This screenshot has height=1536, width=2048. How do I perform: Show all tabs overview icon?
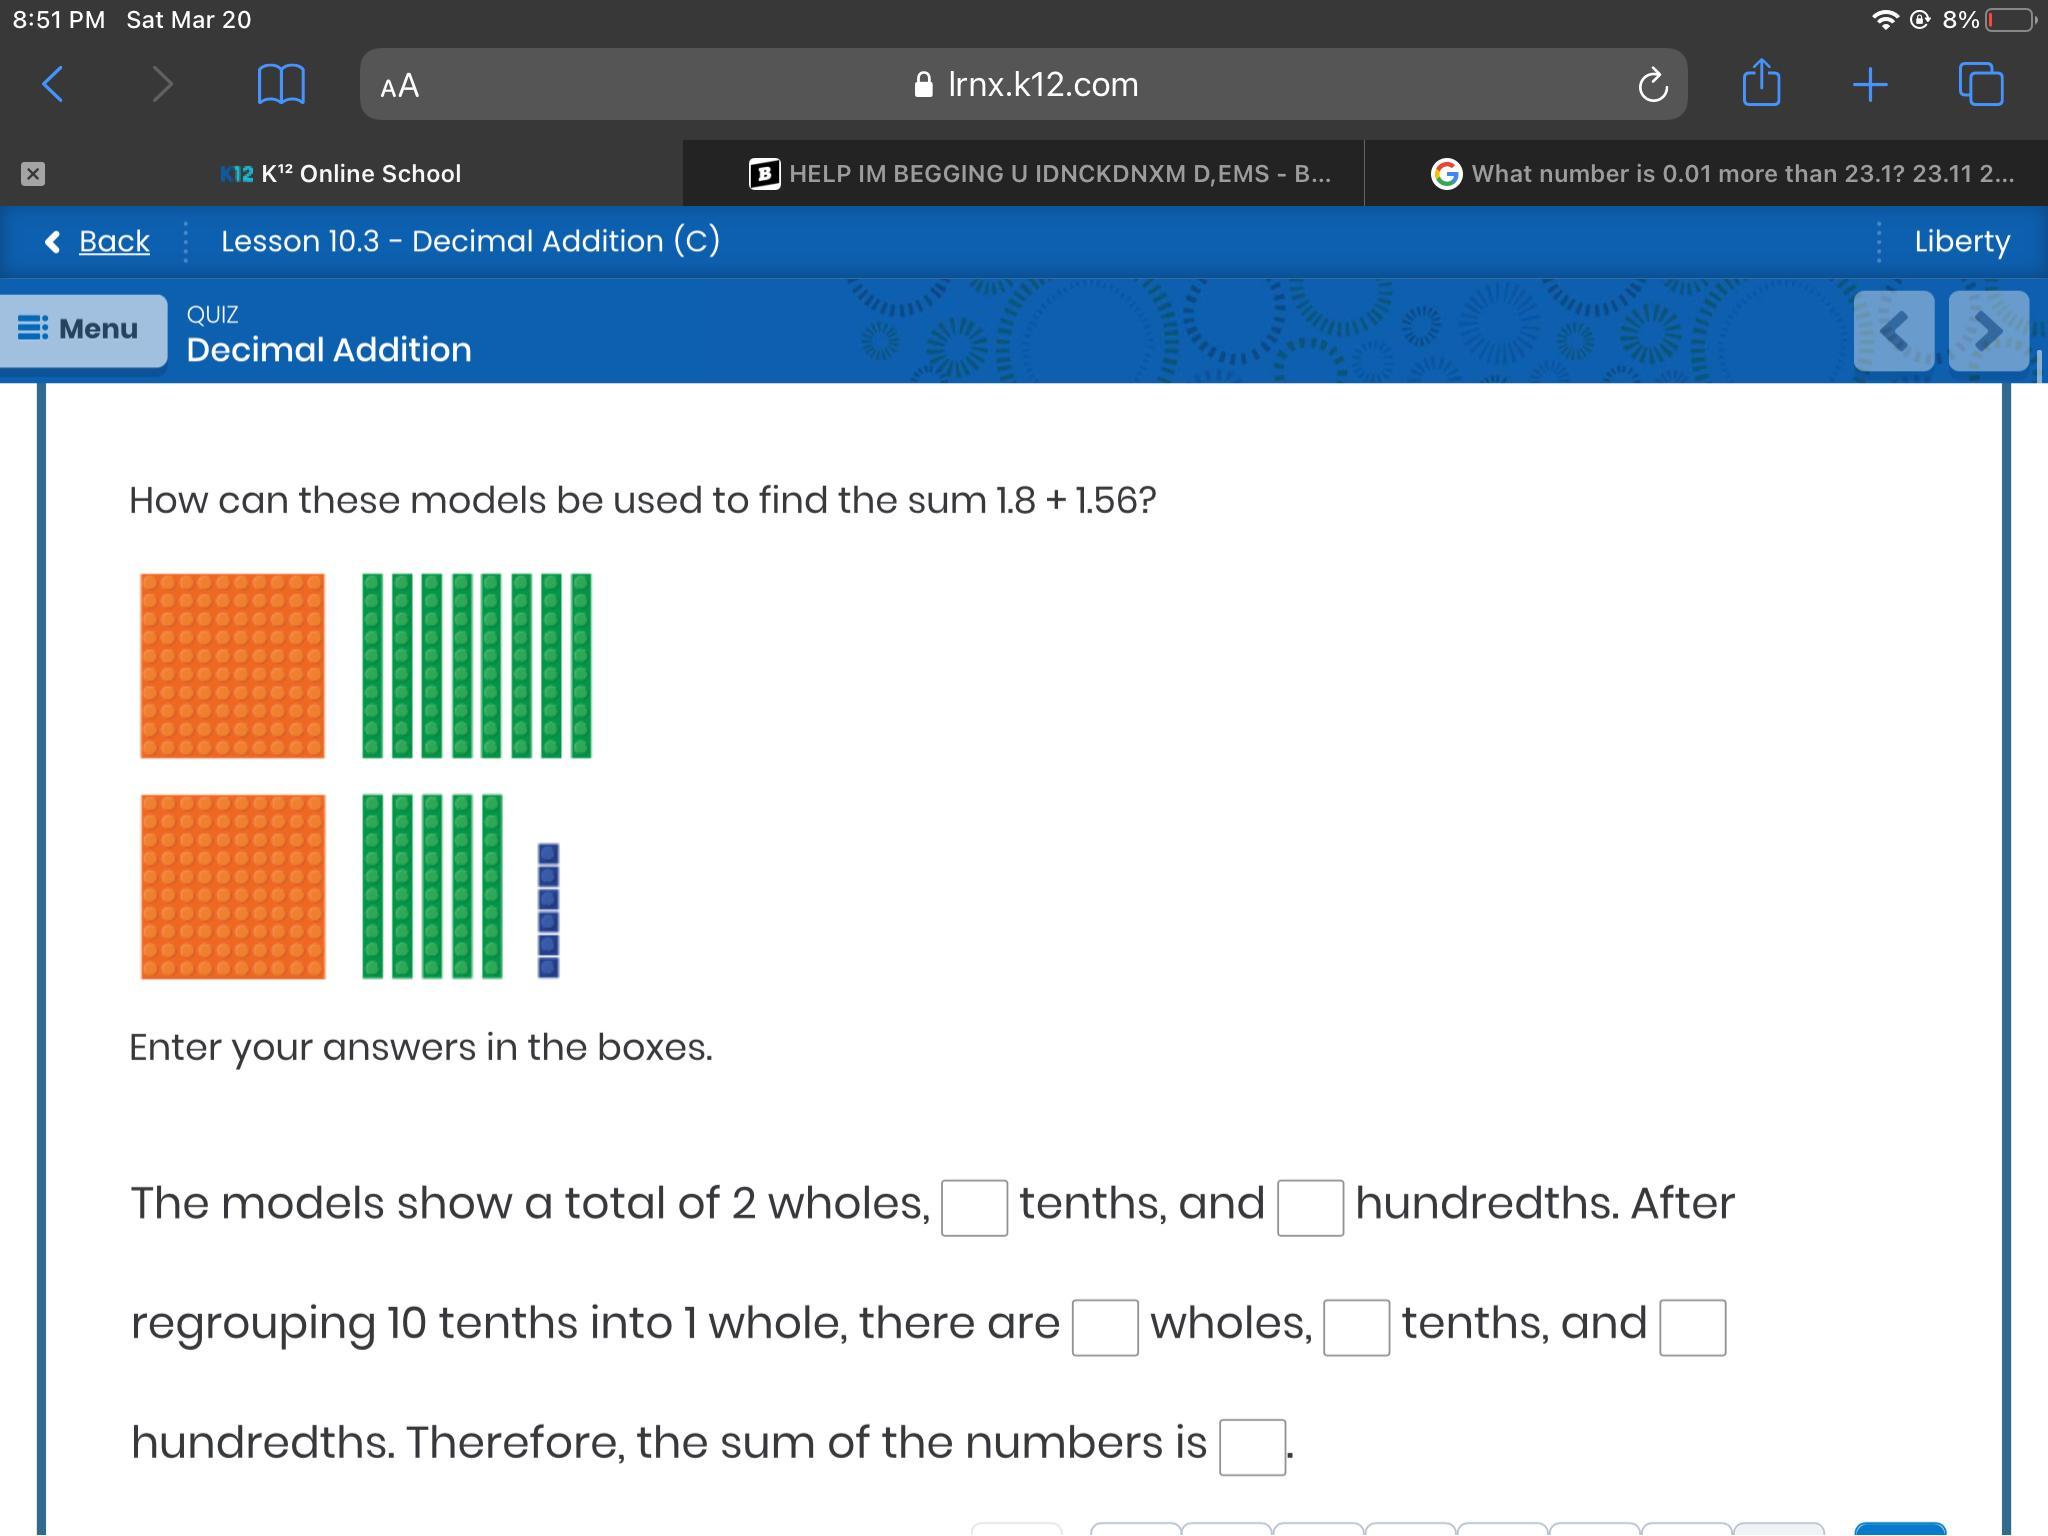[1981, 85]
